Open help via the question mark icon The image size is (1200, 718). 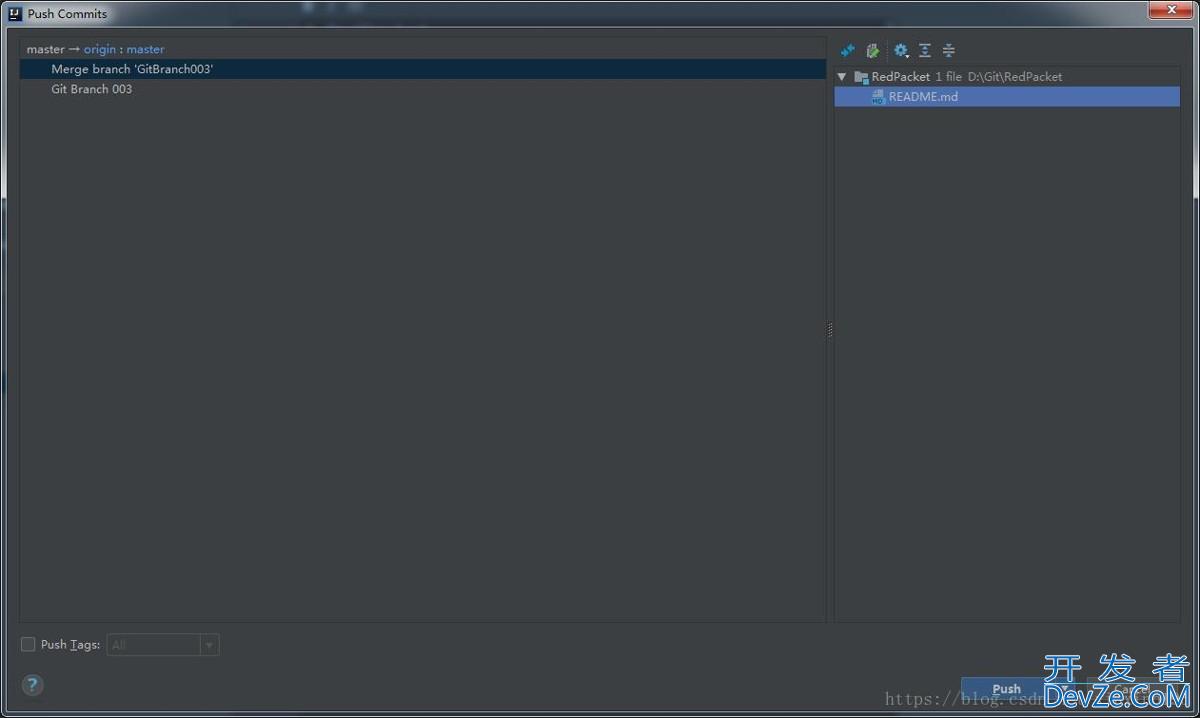[32, 685]
